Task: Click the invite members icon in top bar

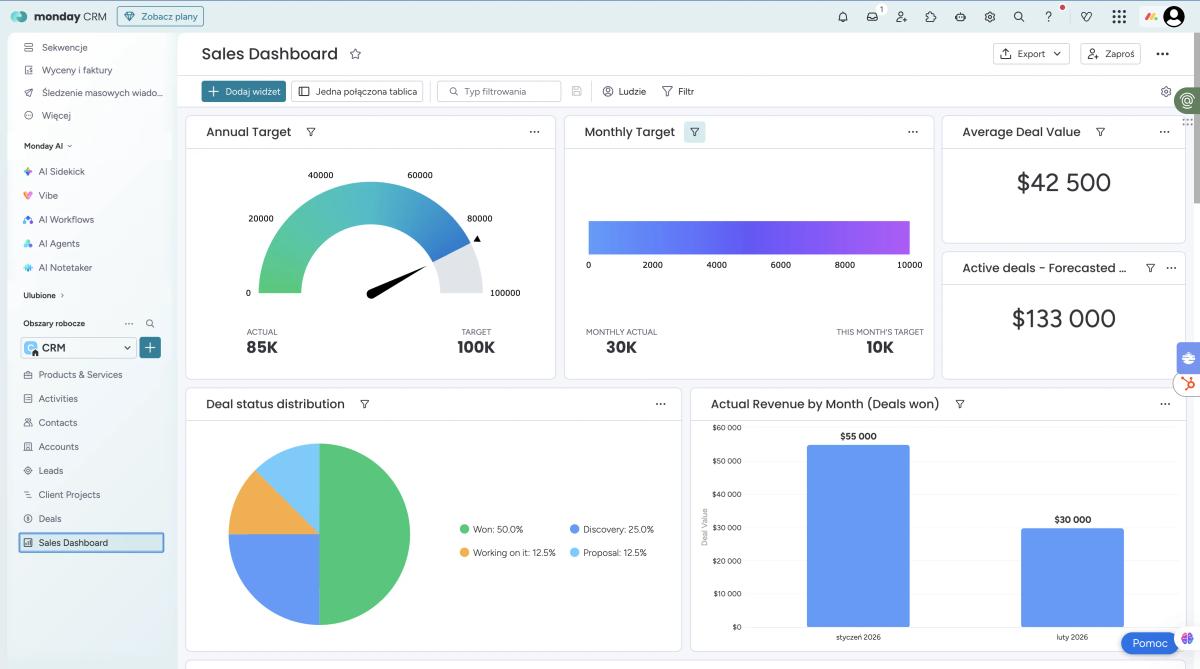Action: [901, 16]
